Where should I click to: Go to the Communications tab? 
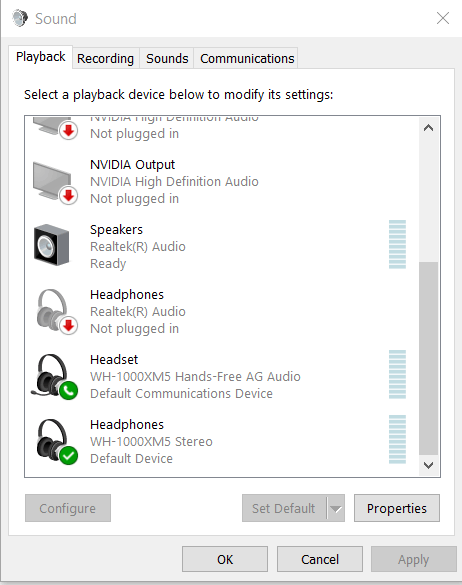click(x=247, y=59)
